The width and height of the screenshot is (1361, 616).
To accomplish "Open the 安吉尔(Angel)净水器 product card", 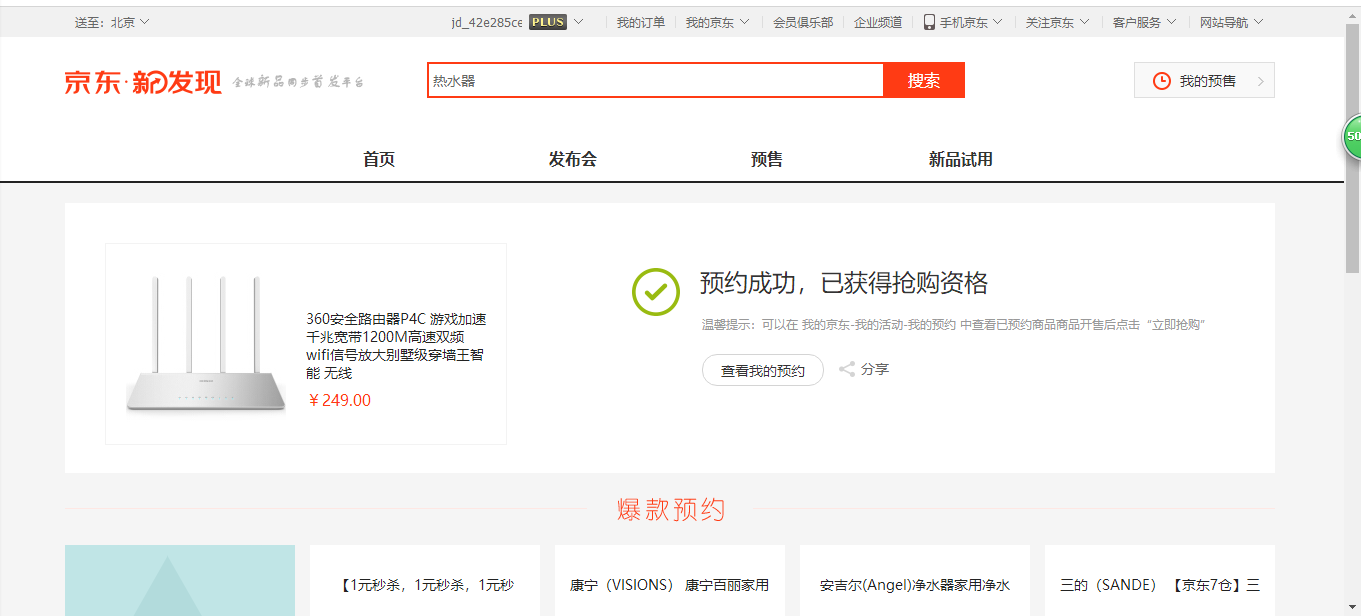I will click(915, 580).
